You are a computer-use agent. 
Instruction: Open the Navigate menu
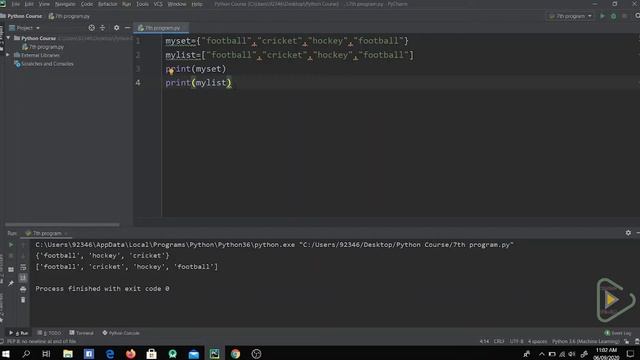pos(65,4)
